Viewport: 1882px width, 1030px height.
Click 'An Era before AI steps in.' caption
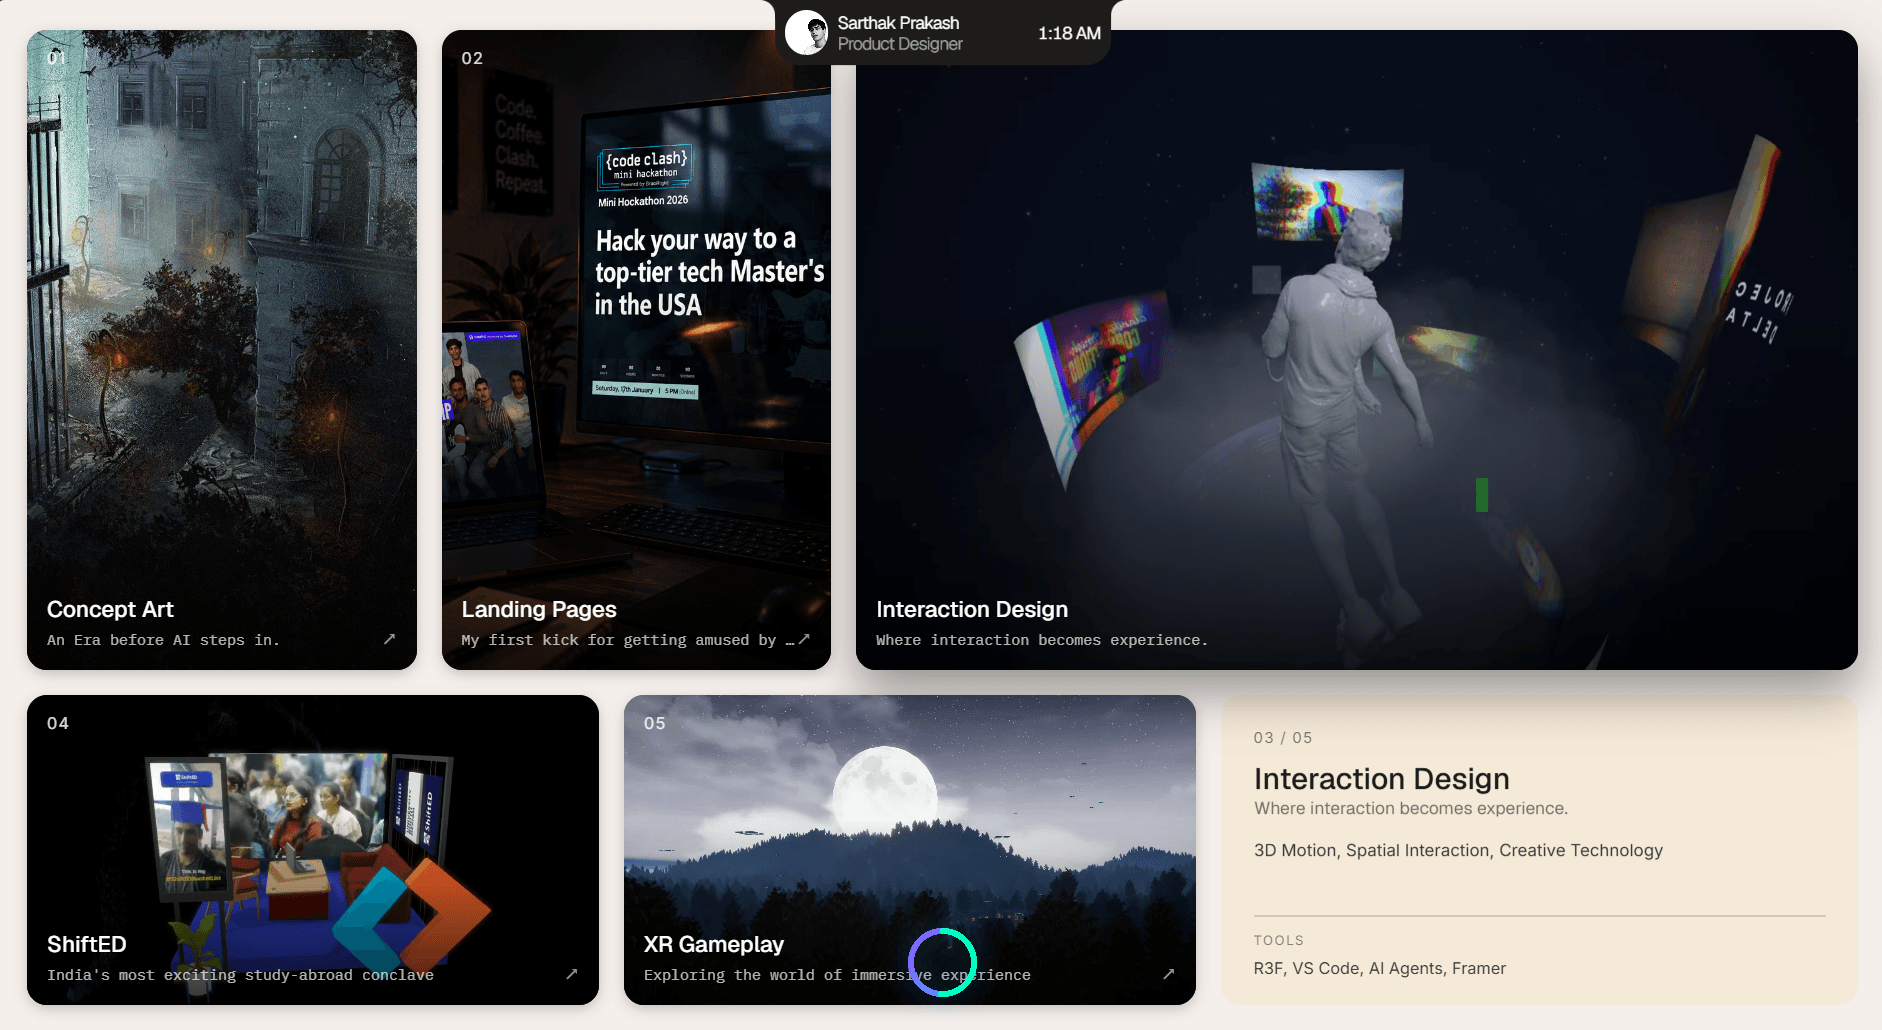pyautogui.click(x=163, y=640)
